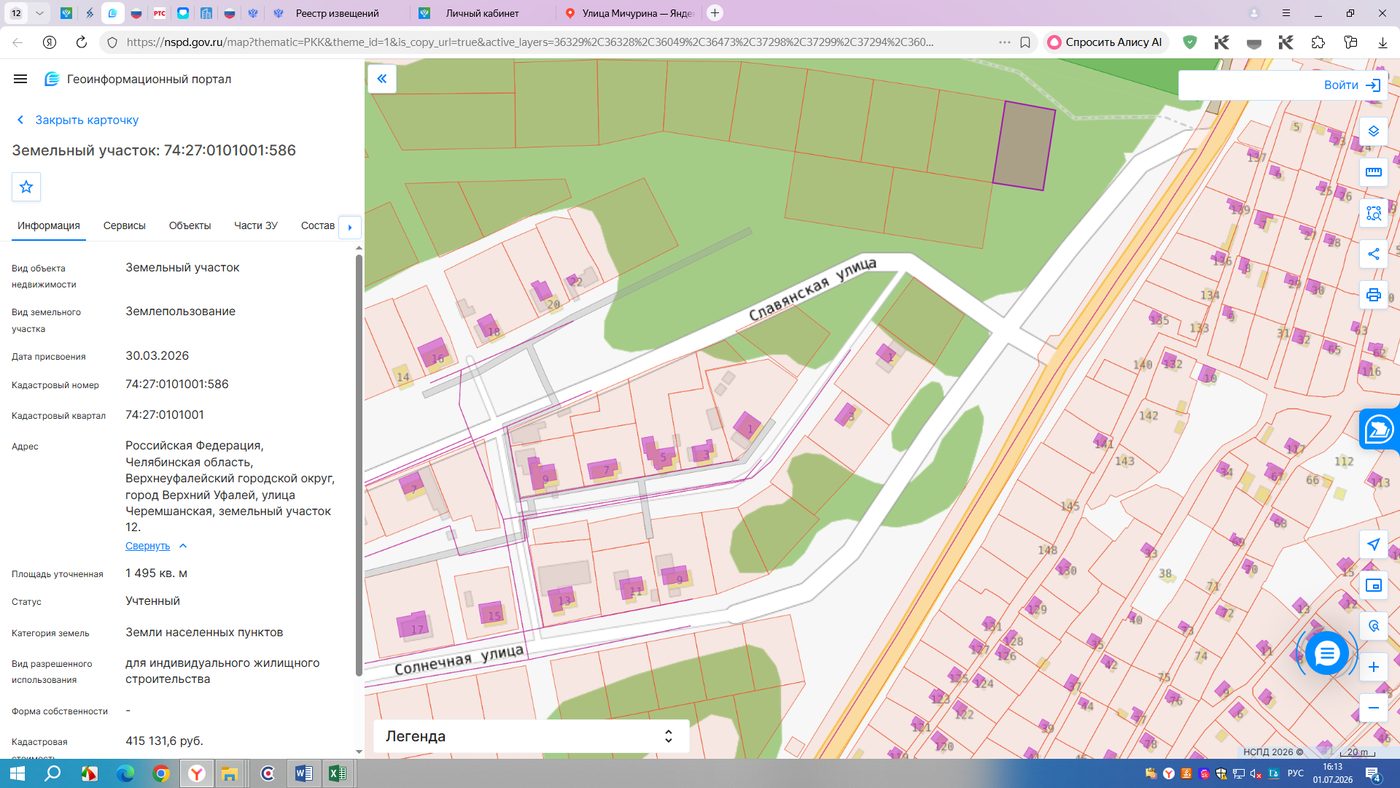Add parcel to favorites star
The image size is (1400, 788).
pyautogui.click(x=26, y=187)
